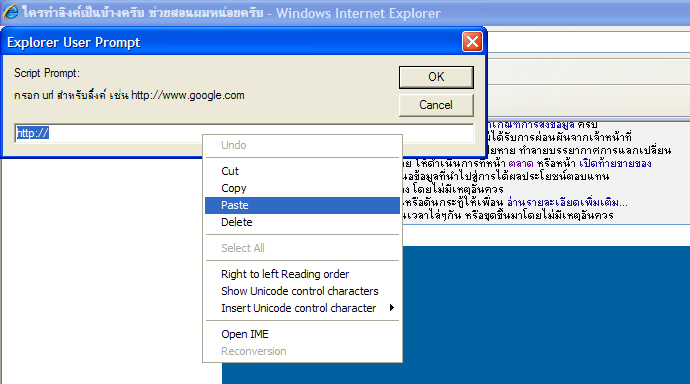
Task: Open the เปิดท้ายขายของ link
Action: tap(615, 164)
